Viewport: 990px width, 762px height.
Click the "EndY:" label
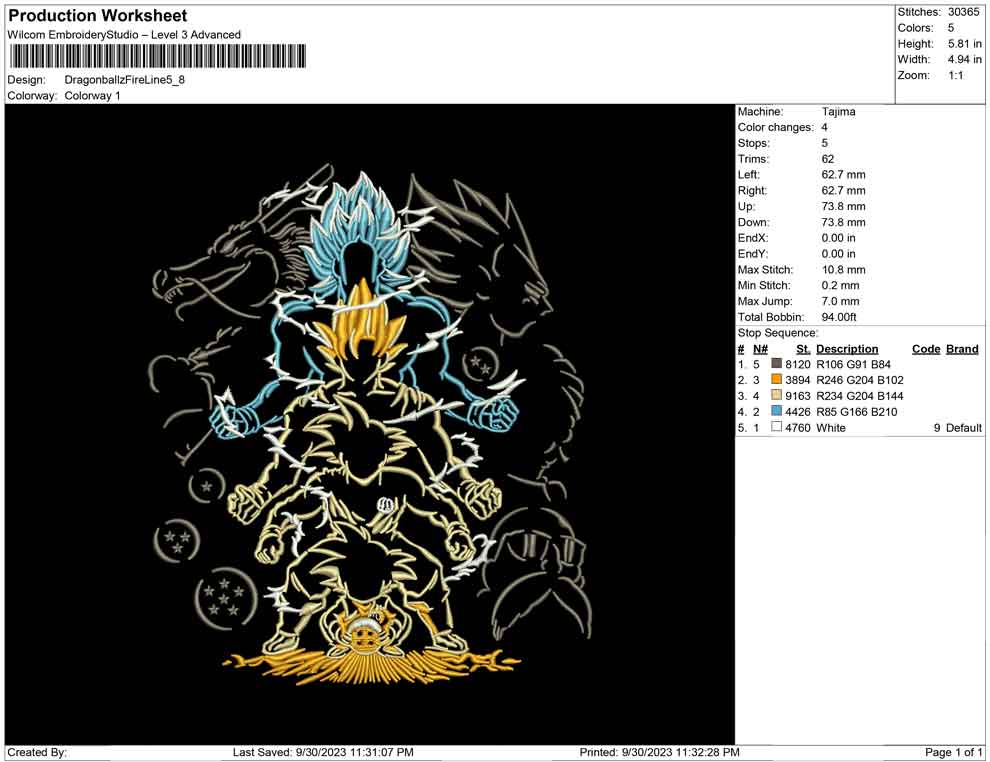pos(753,254)
